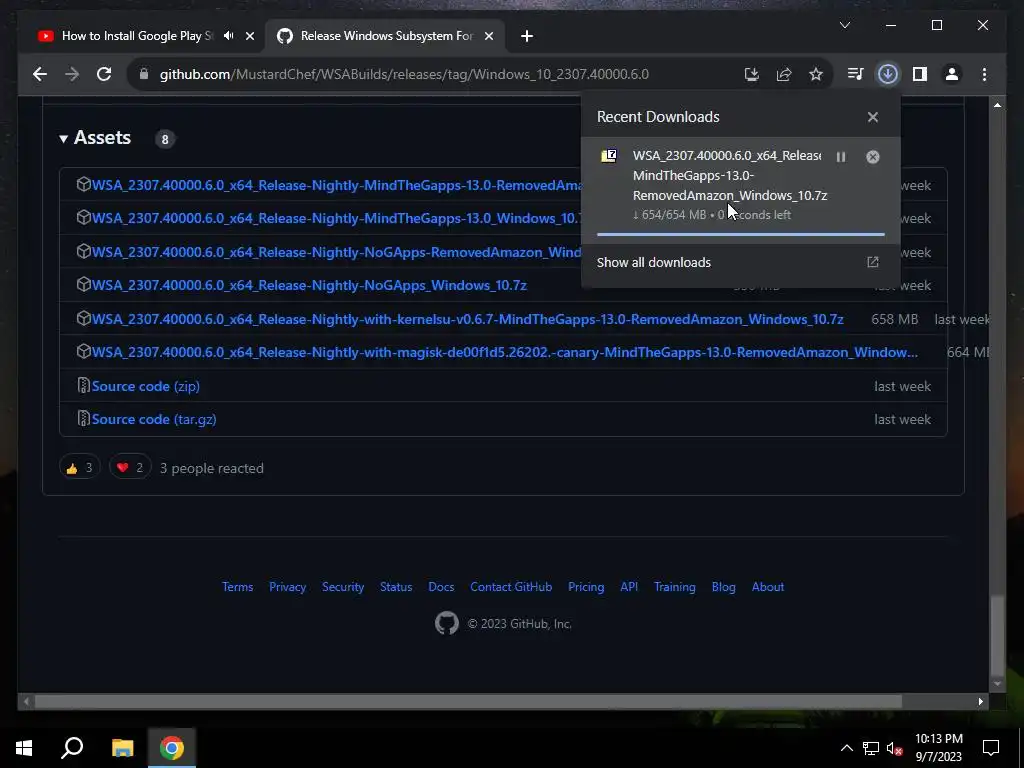The height and width of the screenshot is (768, 1024).
Task: Download Nightly-MindTheGapps-13.0_Windows_10 asset
Action: (336, 218)
